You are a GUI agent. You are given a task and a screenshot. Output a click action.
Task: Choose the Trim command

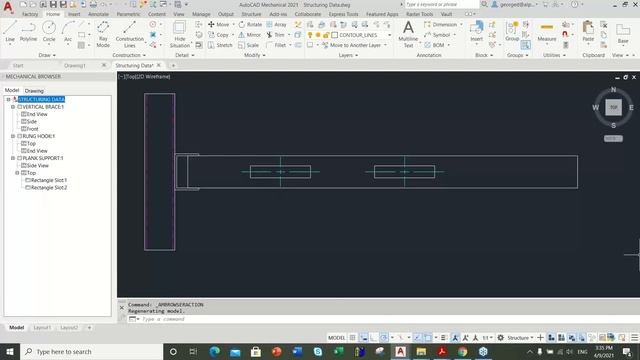coord(276,35)
